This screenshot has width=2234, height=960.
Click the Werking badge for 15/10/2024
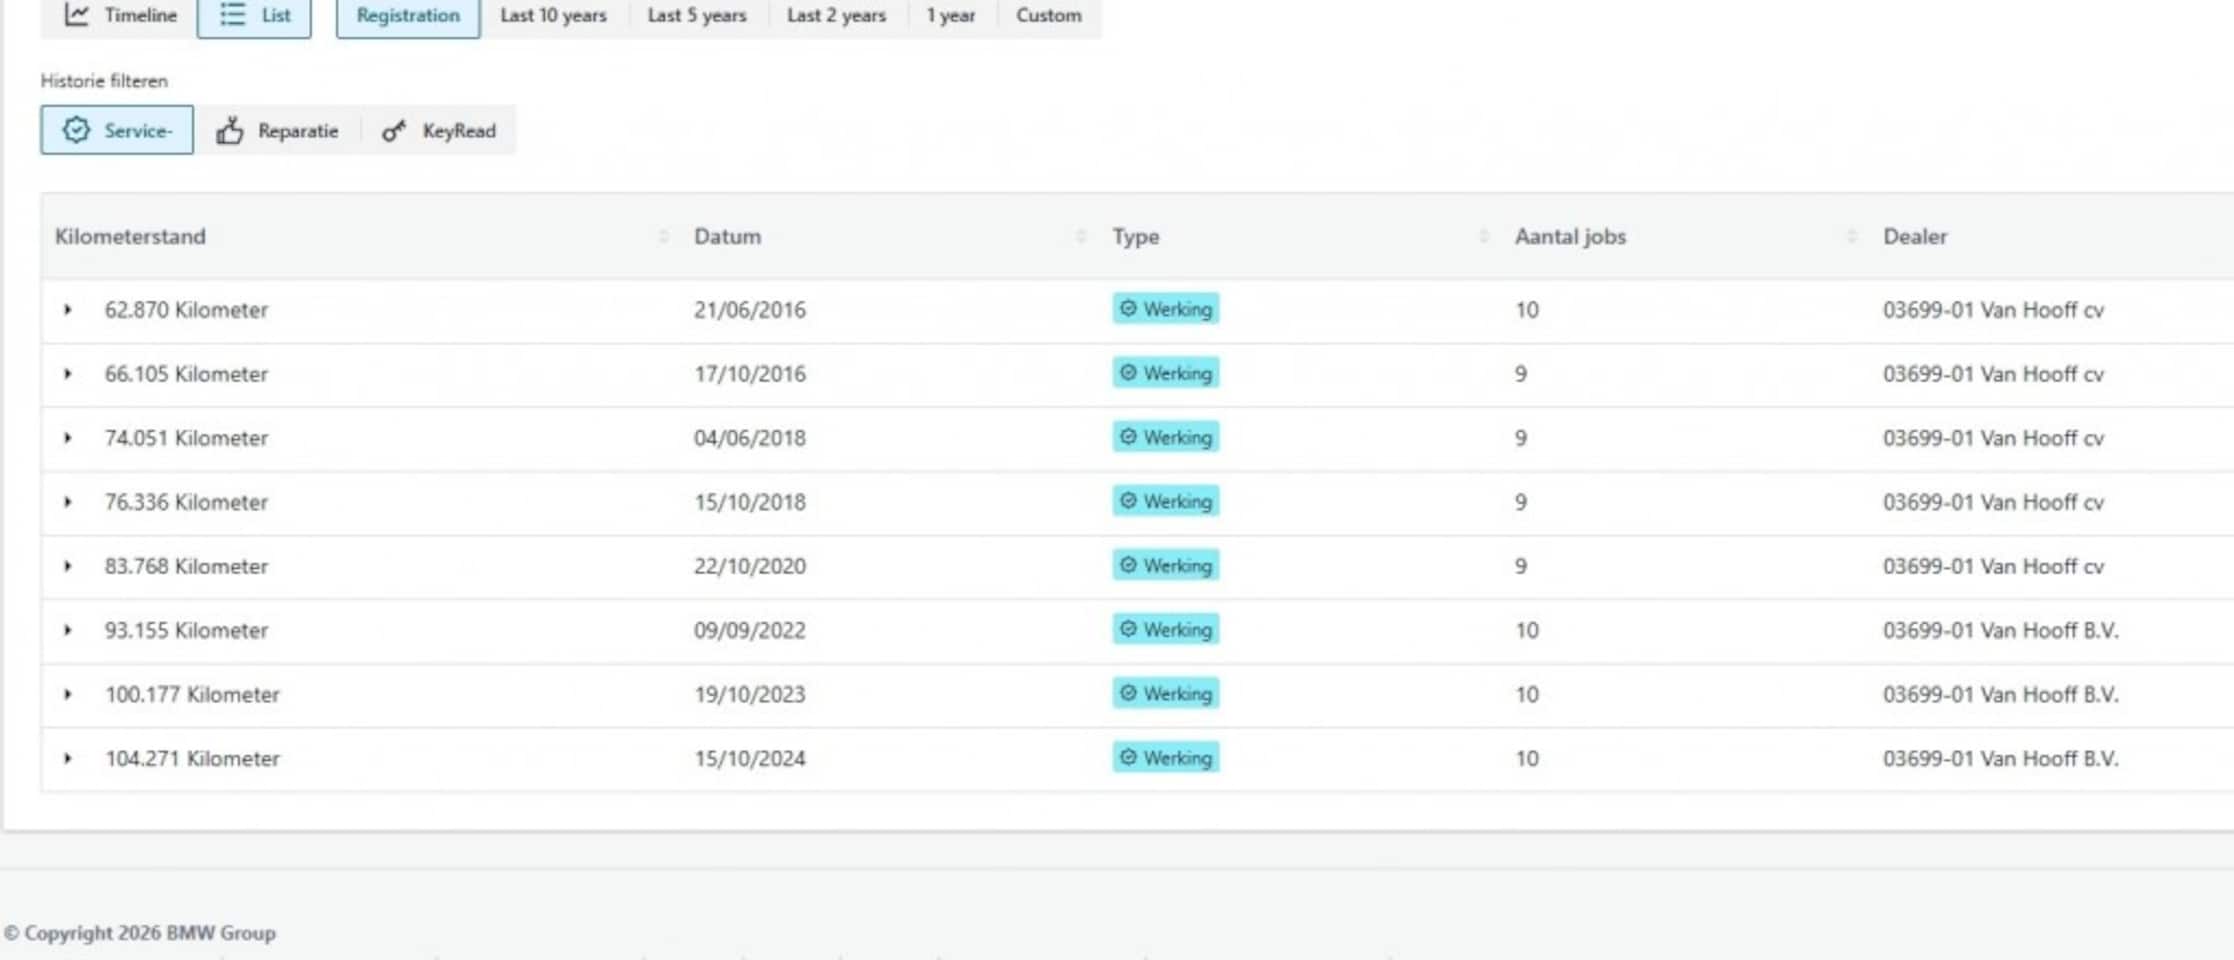click(1165, 758)
